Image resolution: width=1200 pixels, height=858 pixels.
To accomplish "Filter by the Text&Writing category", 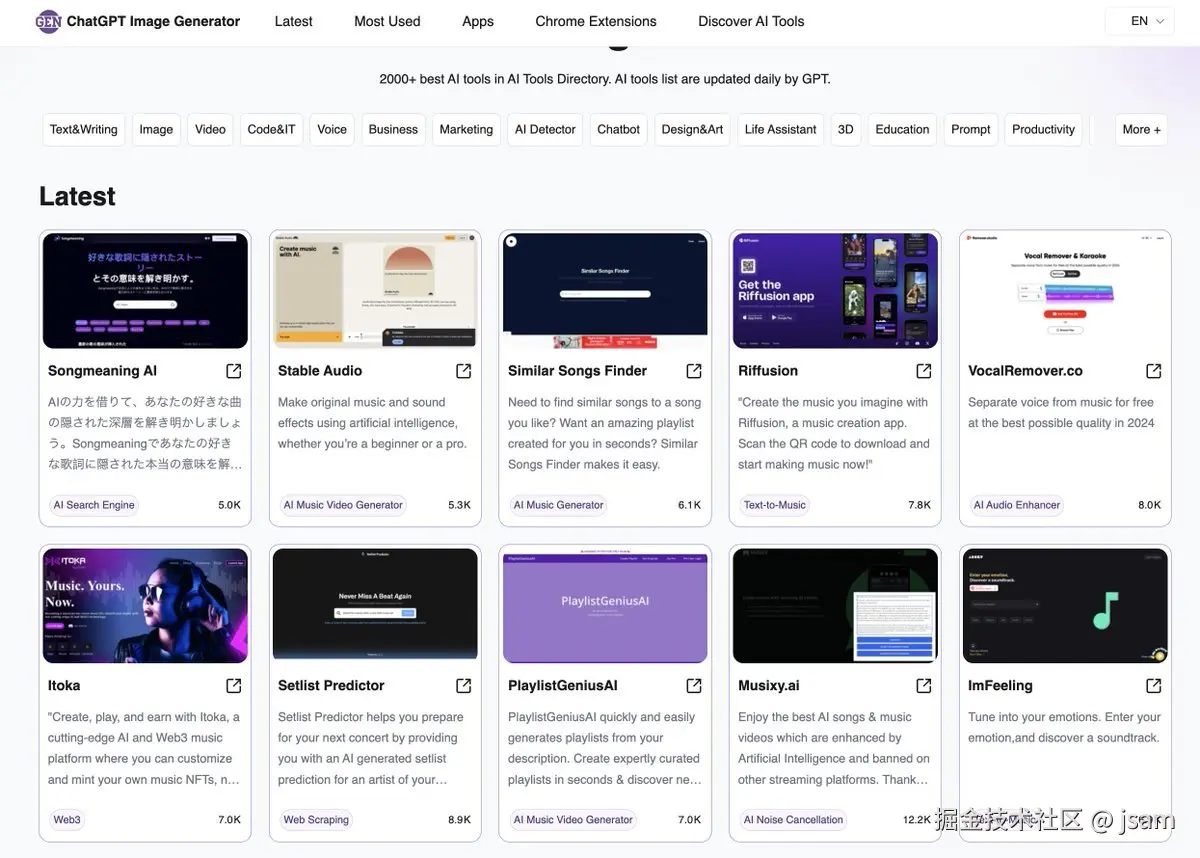I will [x=84, y=130].
